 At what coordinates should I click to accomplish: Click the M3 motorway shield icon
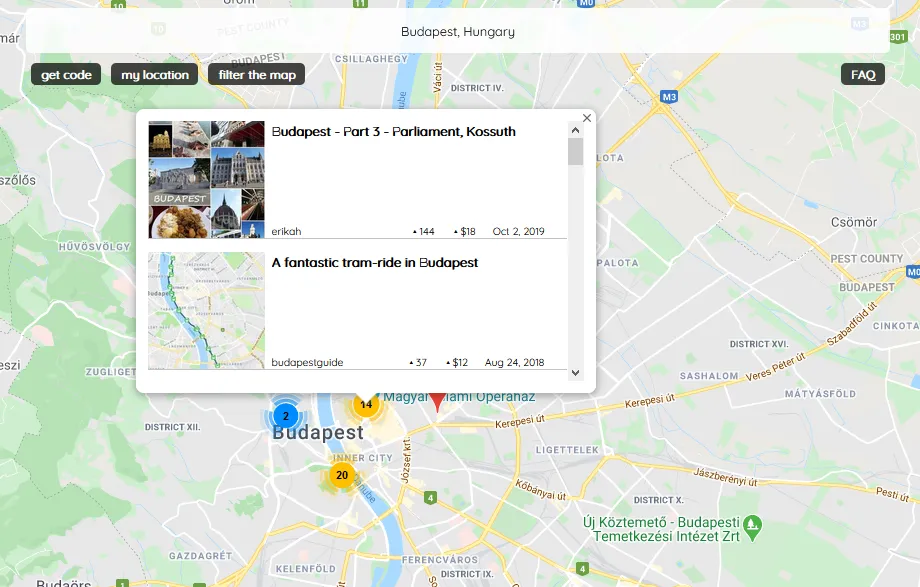click(x=669, y=97)
